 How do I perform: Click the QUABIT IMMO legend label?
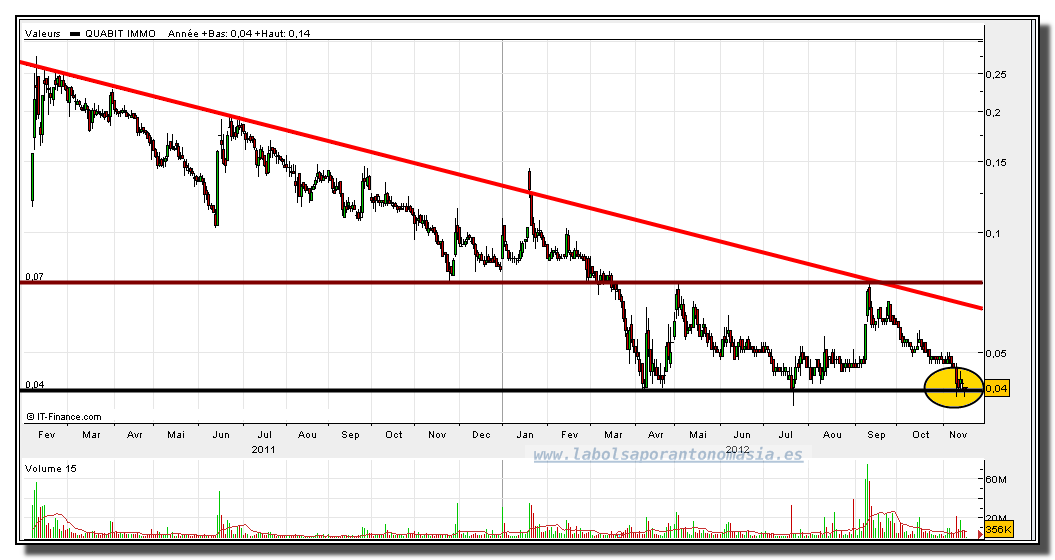pos(120,34)
